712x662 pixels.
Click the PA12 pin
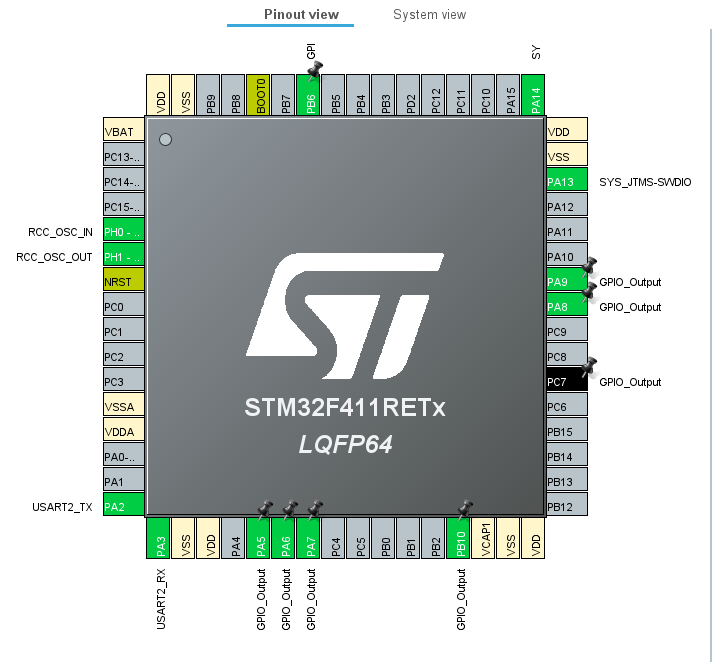tap(567, 204)
